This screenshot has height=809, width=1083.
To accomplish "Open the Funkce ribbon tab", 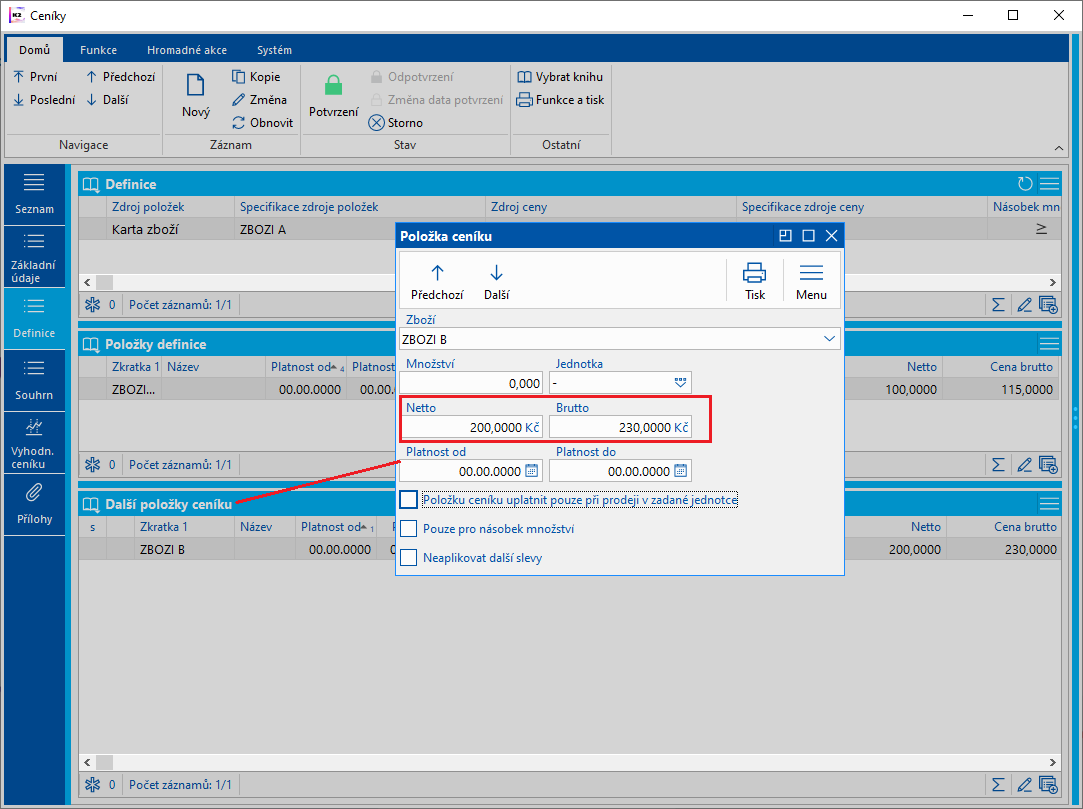I will pyautogui.click(x=98, y=50).
